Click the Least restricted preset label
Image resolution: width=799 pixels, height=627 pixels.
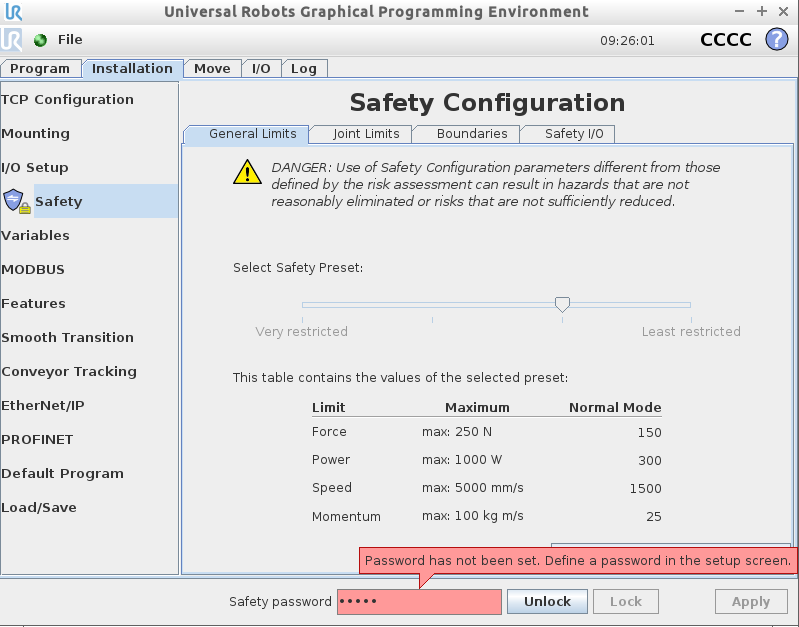691,332
